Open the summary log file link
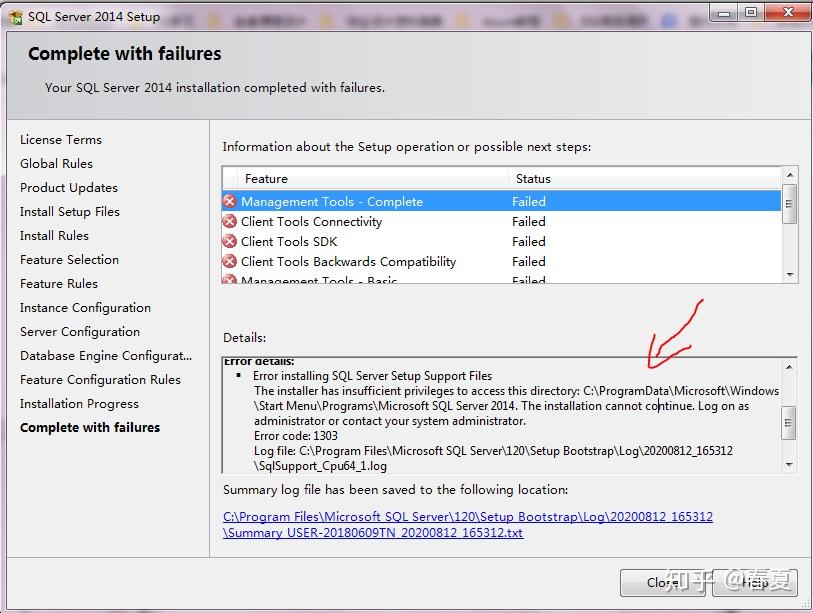Screen dimensions: 813x613 pyautogui.click(x=468, y=525)
